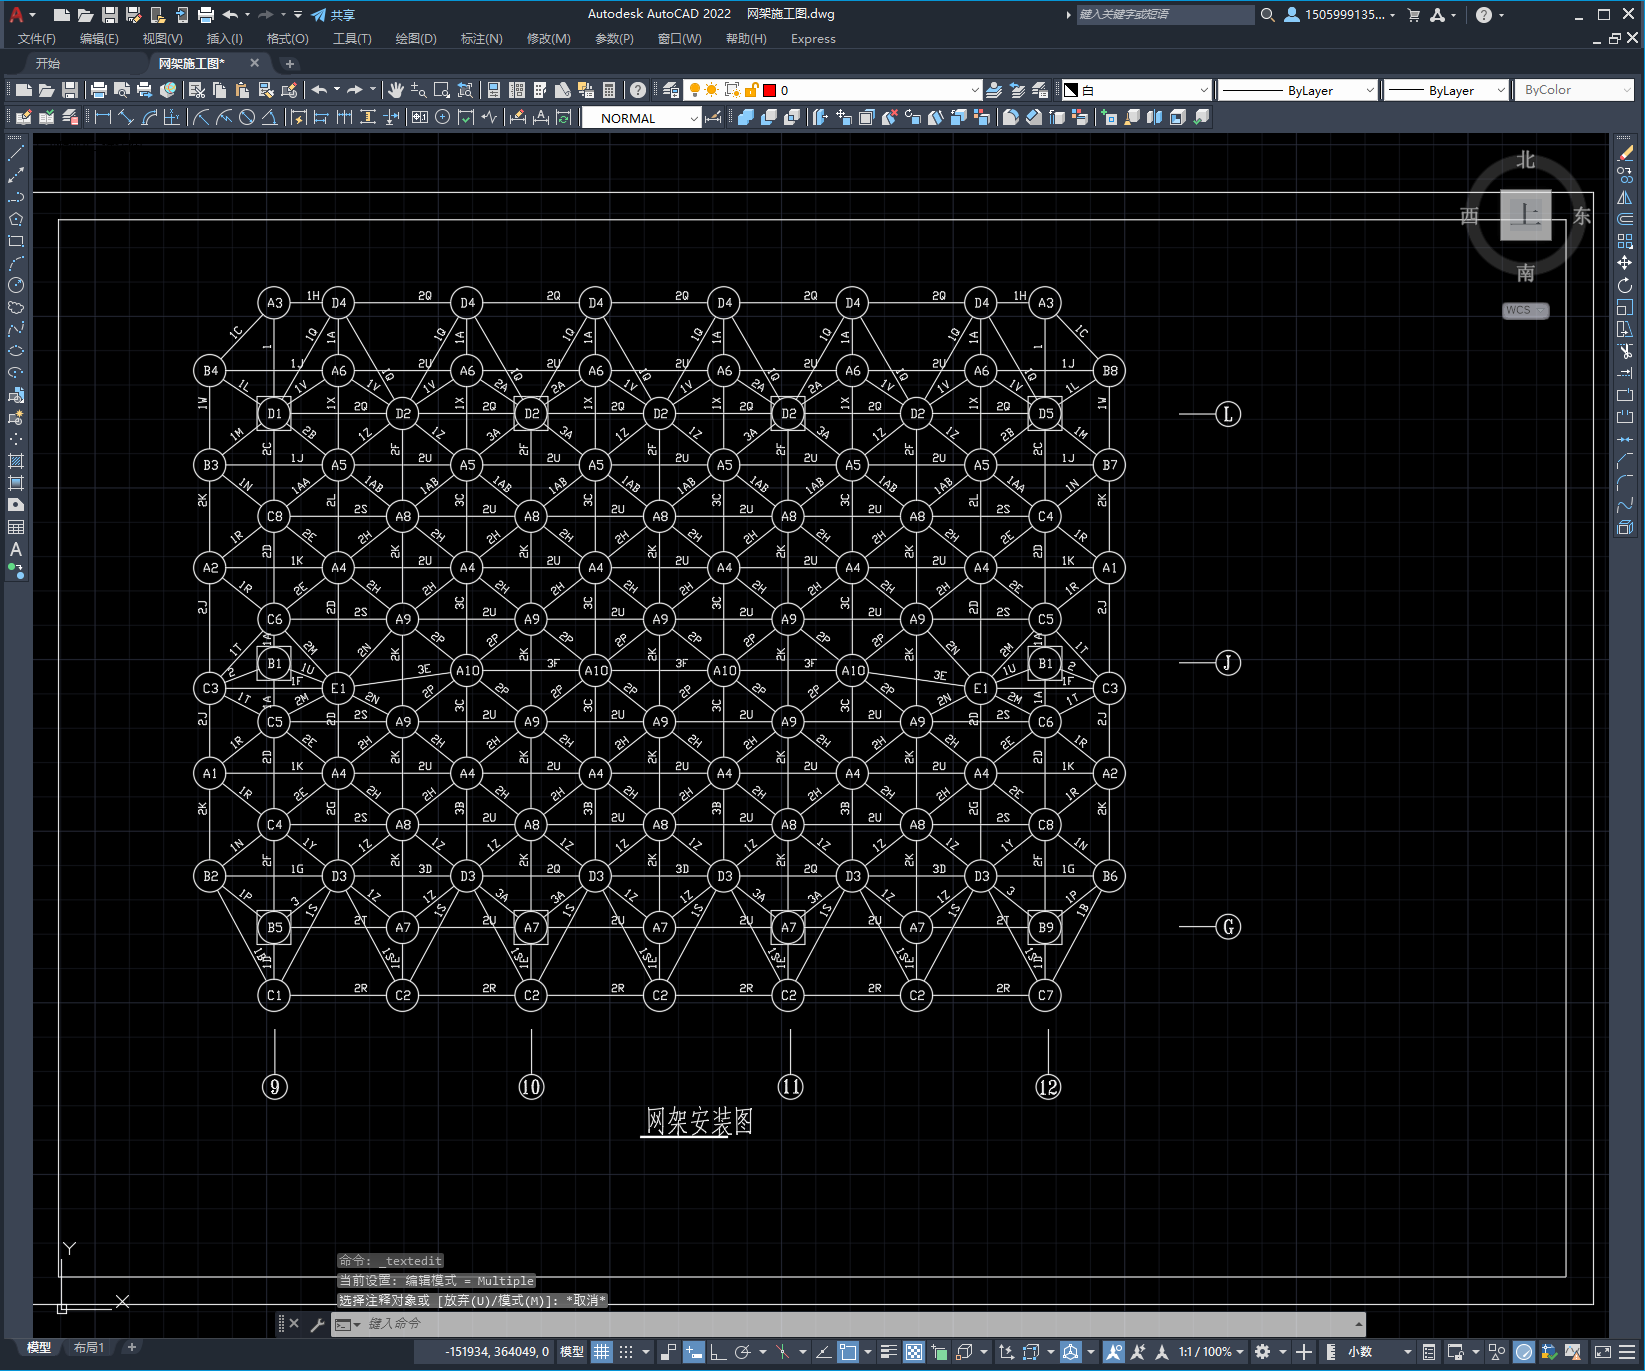Select the Hatch tool in draw toolbar

(16, 461)
